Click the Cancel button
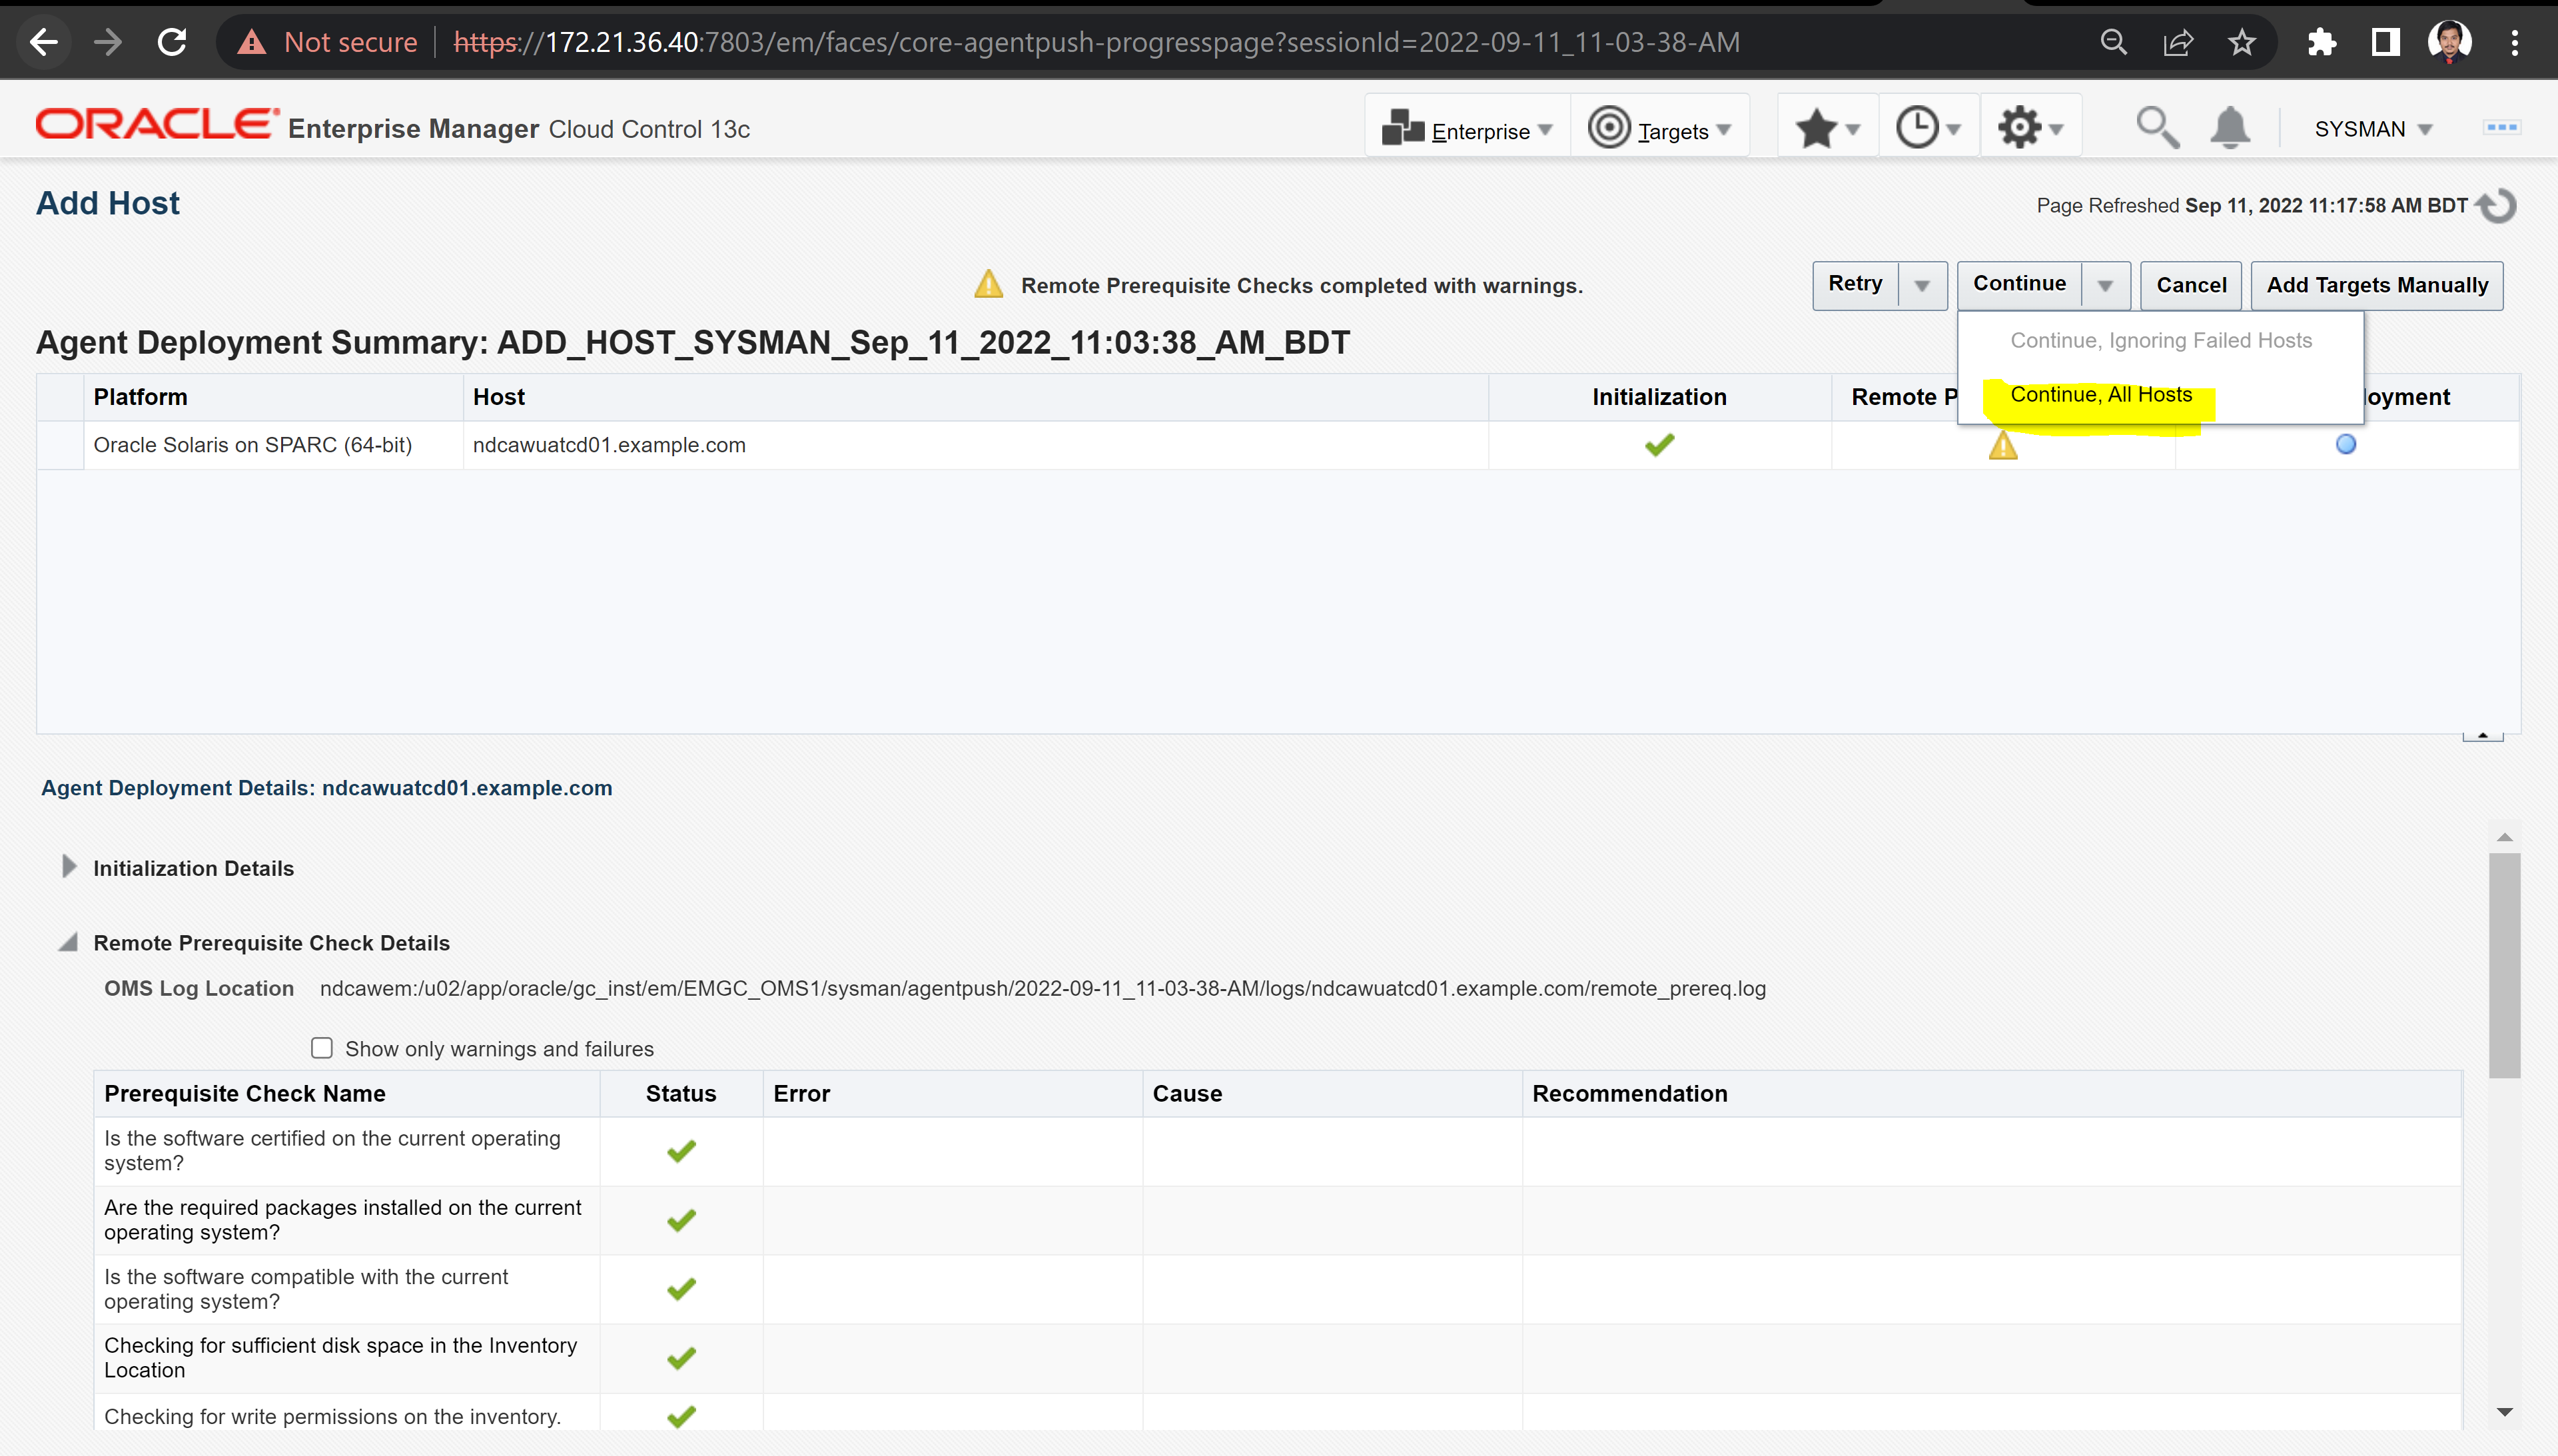The image size is (2558, 1456). (x=2191, y=286)
